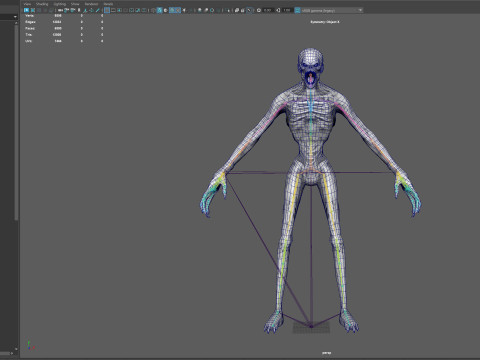Screen dimensions: 480x360
Task: Toggle the X-Ray Joints button
Action: [249, 10]
